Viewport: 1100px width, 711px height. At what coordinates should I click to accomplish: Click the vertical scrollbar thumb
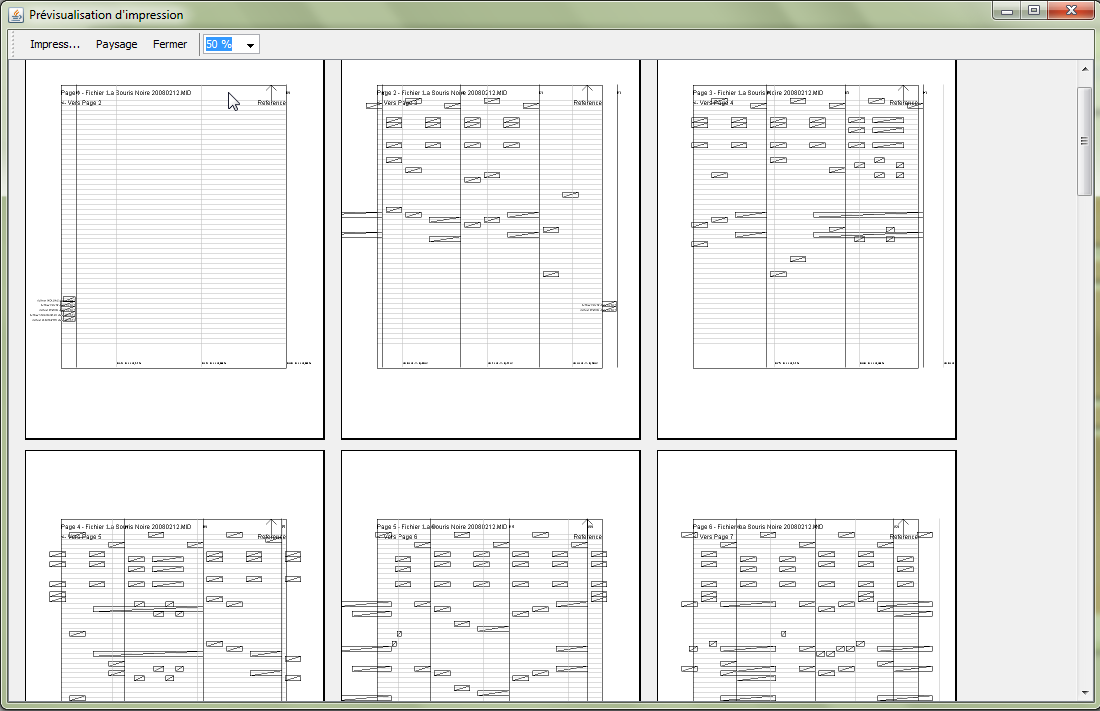1085,141
